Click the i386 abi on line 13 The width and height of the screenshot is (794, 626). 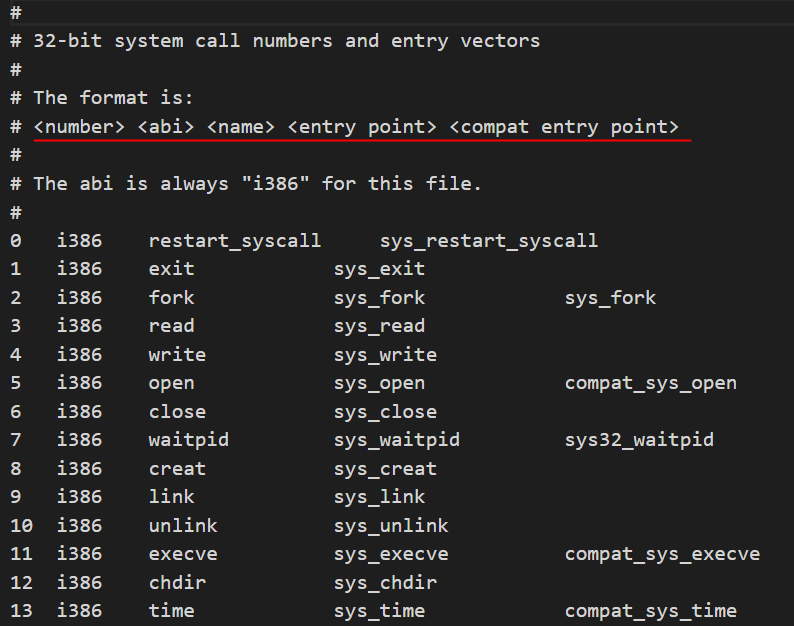pos(79,611)
